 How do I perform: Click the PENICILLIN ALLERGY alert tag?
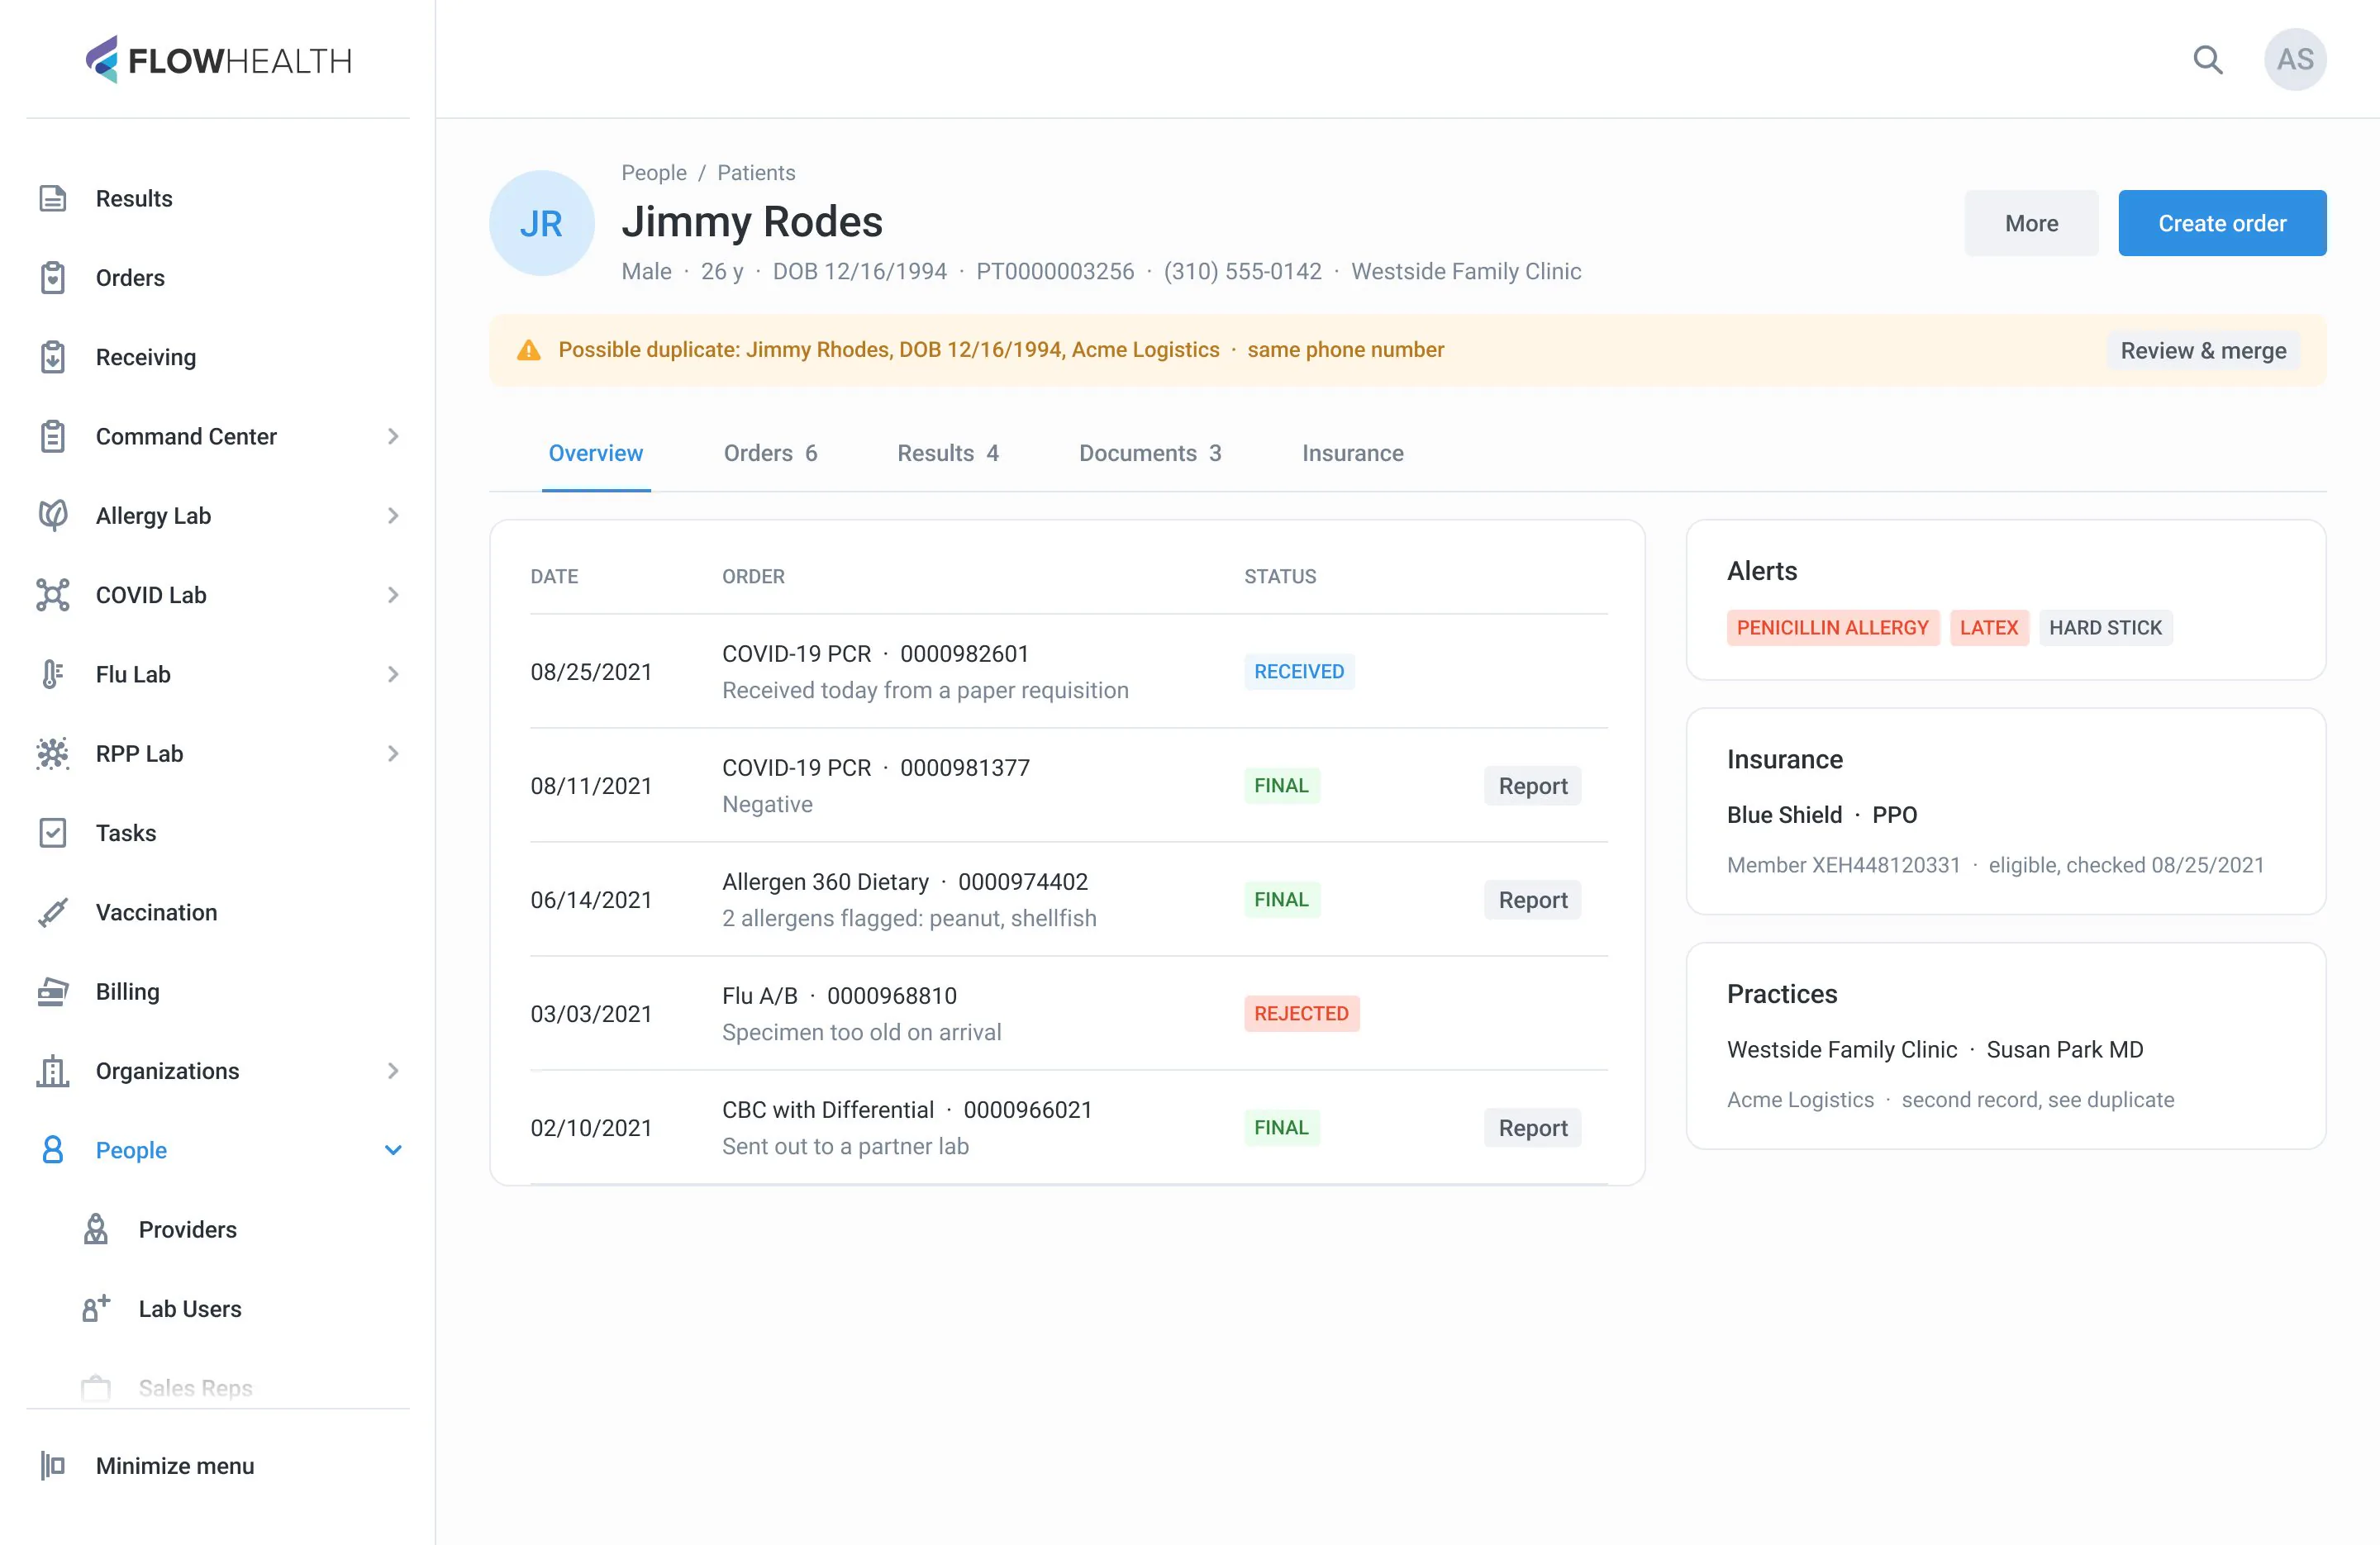coord(1832,627)
